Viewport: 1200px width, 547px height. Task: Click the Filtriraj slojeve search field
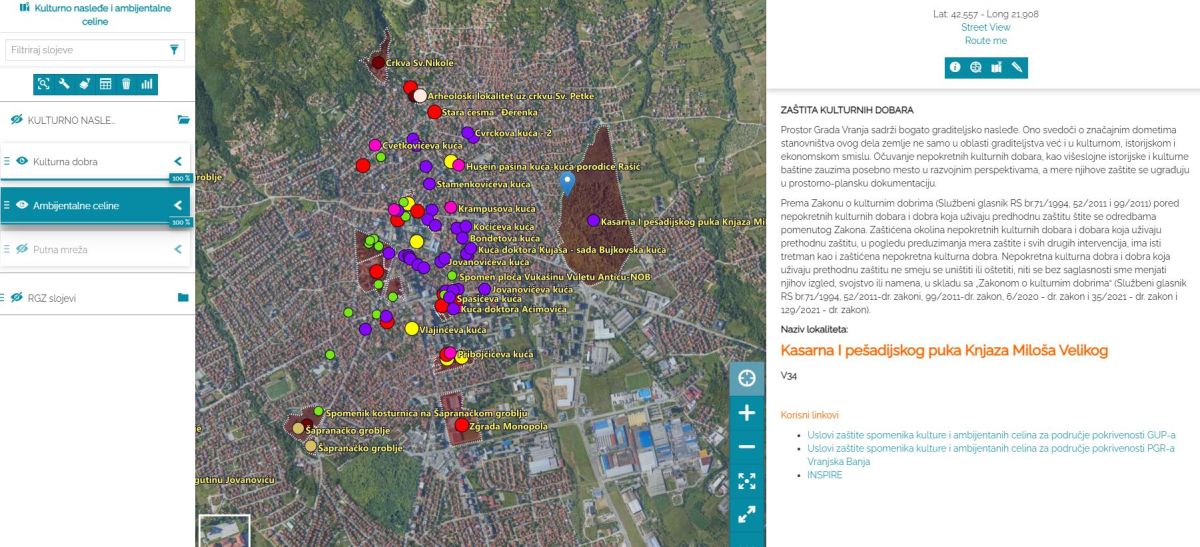(85, 50)
